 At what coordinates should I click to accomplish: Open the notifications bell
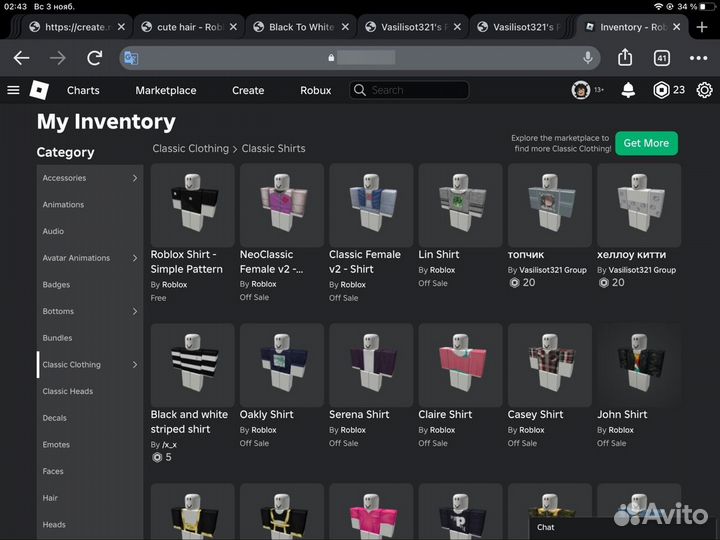[628, 90]
